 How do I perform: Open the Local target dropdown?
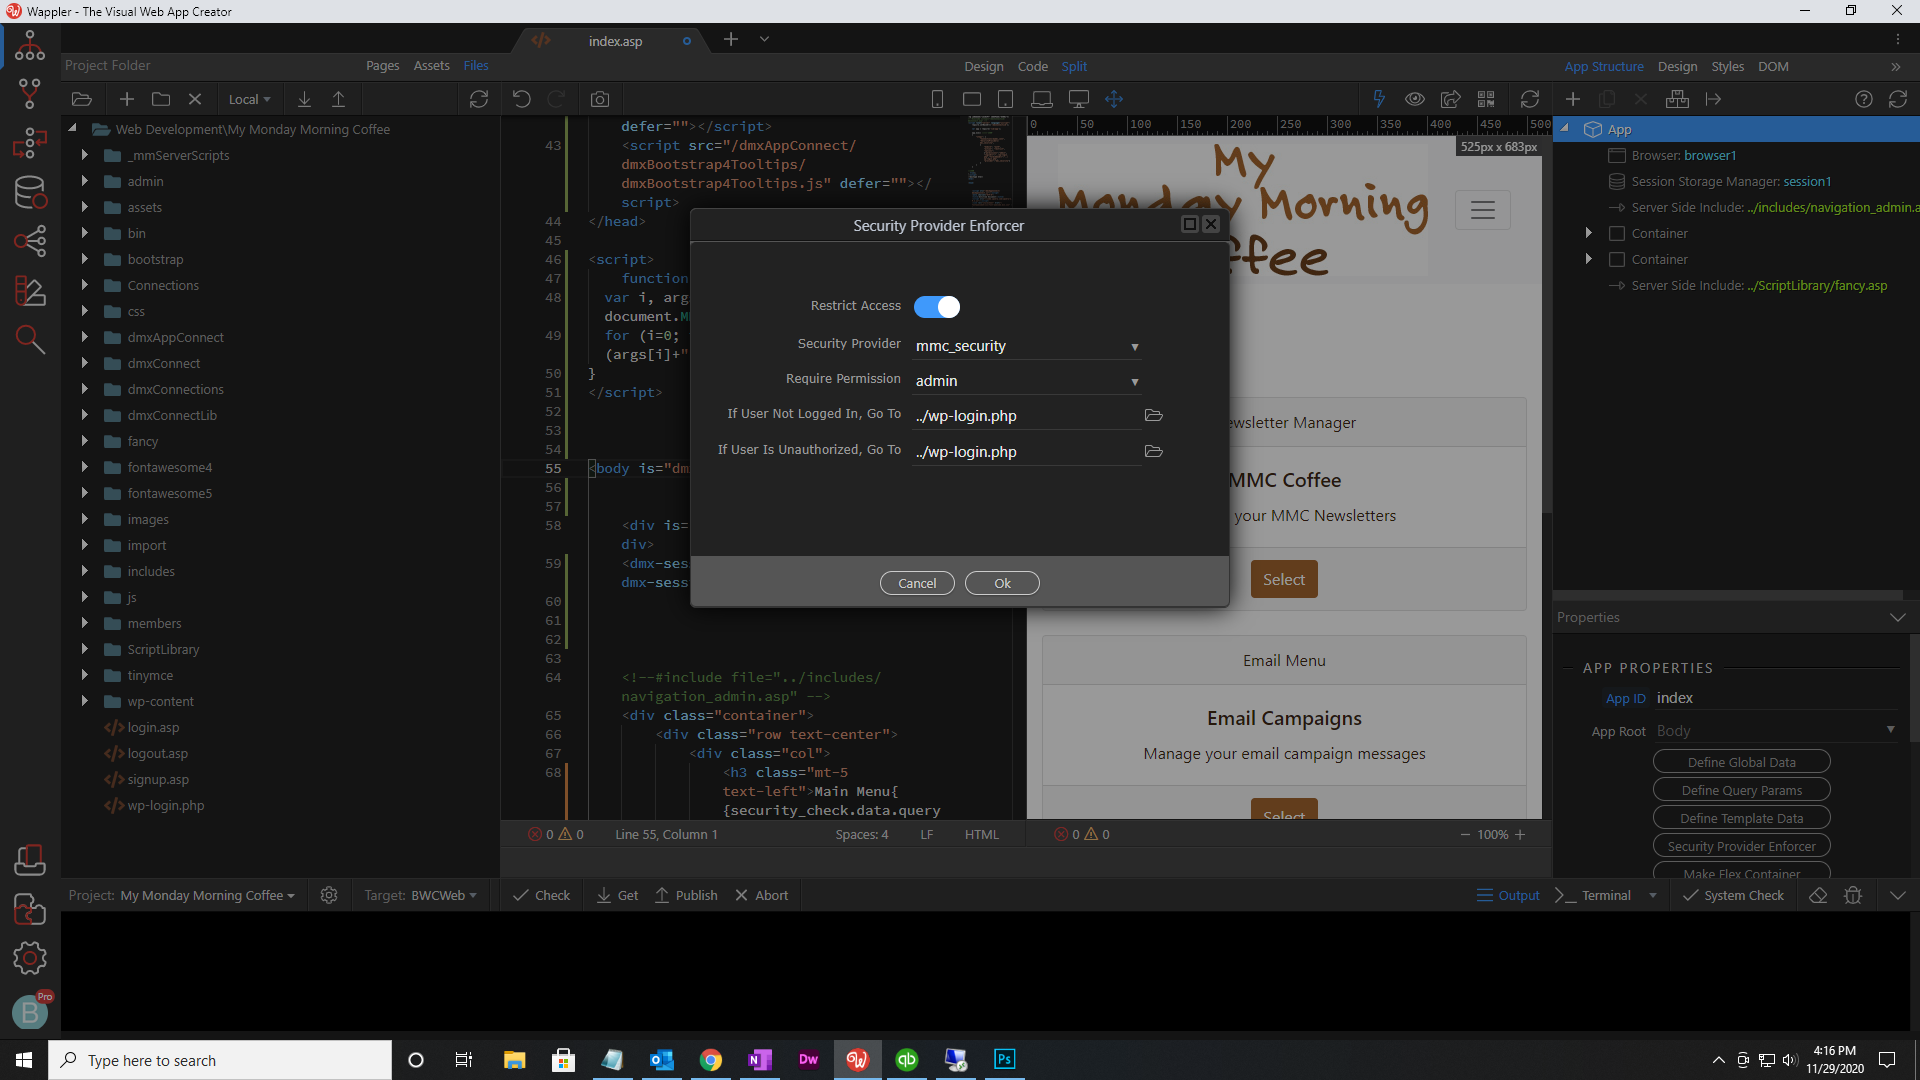tap(249, 99)
